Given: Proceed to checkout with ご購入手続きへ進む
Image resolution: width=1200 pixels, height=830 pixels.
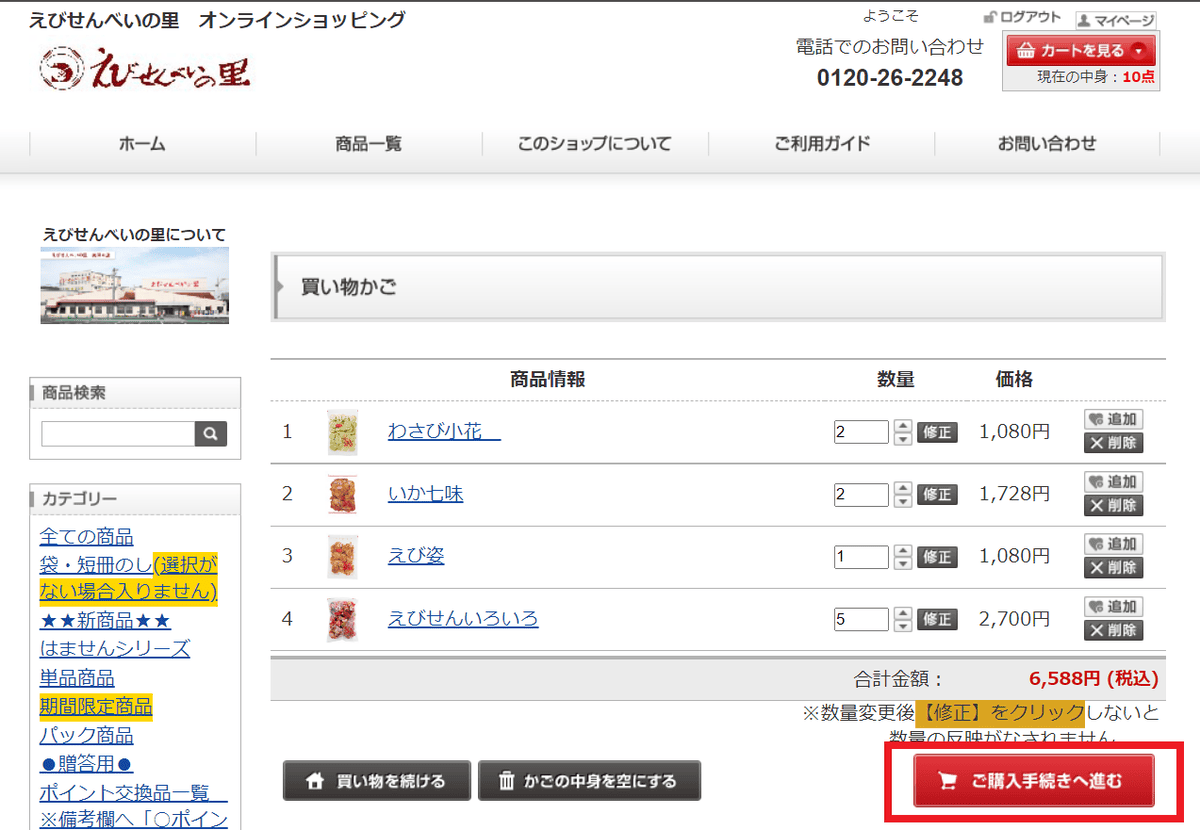Looking at the screenshot, I should (x=1033, y=781).
